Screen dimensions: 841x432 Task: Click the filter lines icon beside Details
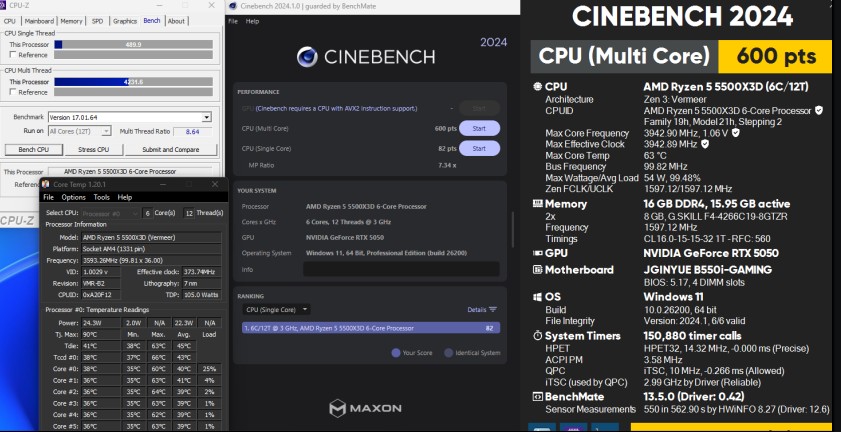493,310
